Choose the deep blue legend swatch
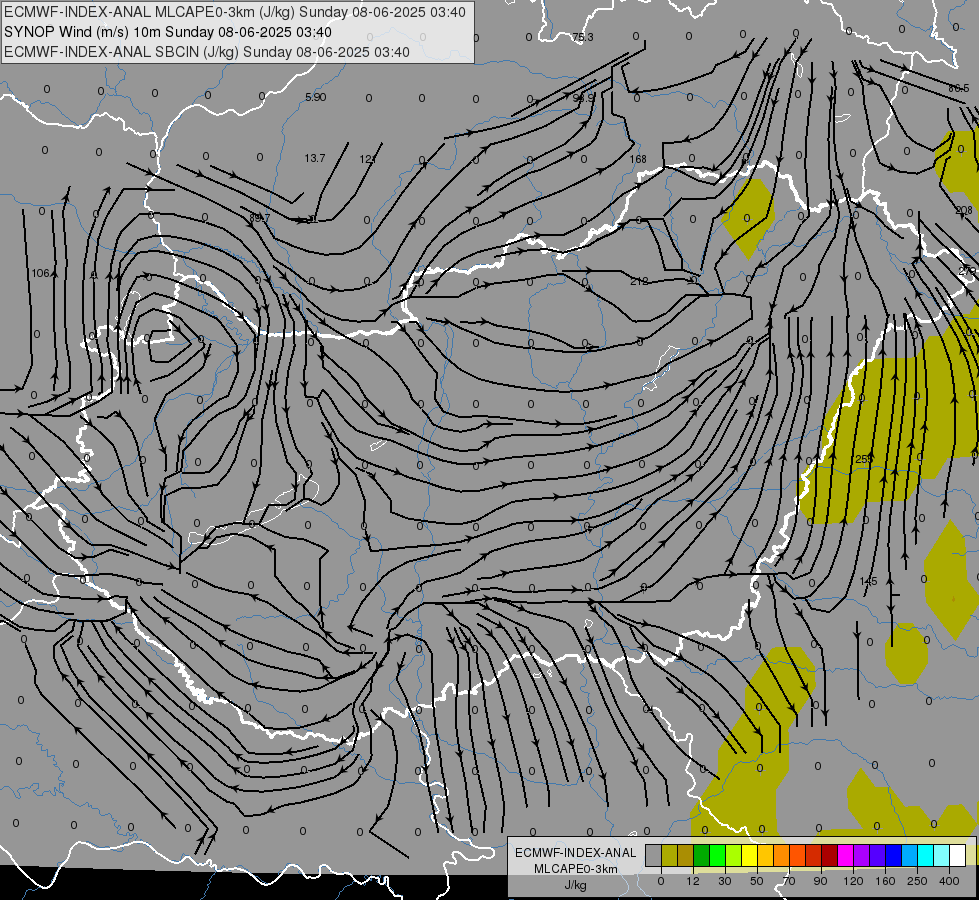The width and height of the screenshot is (979, 900). (x=894, y=855)
